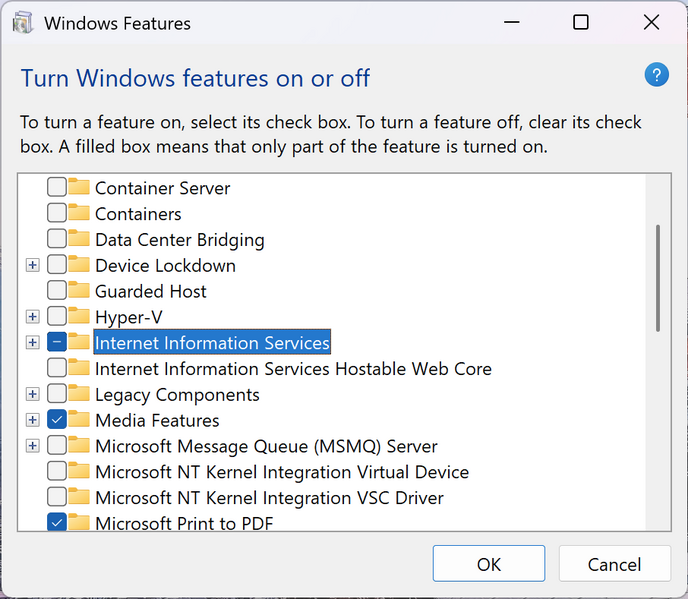The image size is (688, 599).
Task: Click the Media Features folder icon
Action: tap(79, 420)
